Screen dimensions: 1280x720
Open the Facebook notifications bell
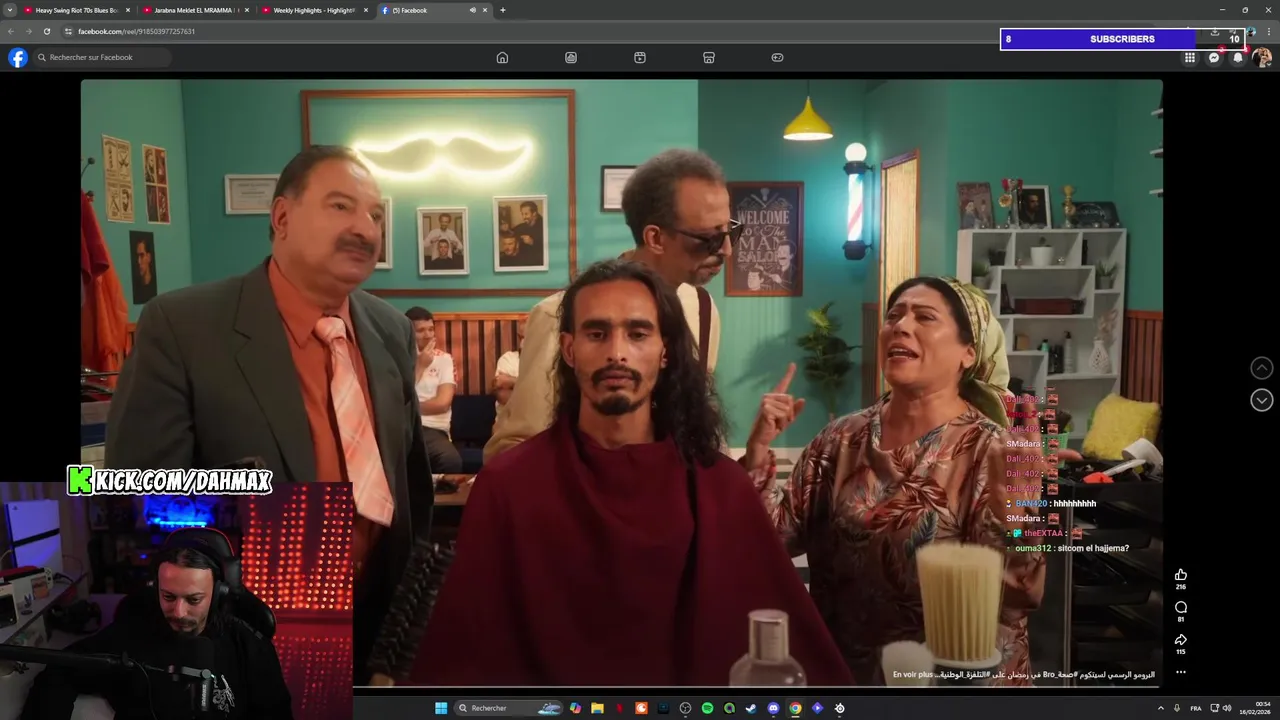tap(1238, 58)
